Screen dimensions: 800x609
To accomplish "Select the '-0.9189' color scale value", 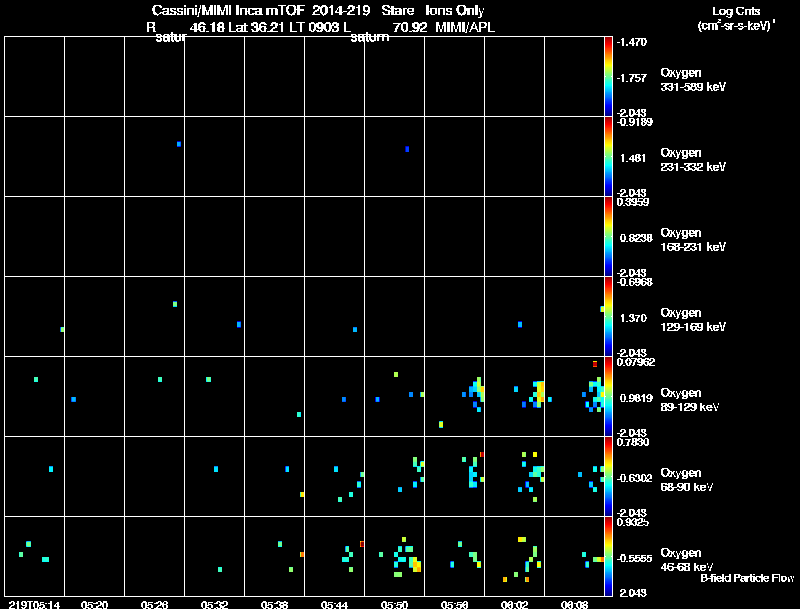I will (634, 122).
